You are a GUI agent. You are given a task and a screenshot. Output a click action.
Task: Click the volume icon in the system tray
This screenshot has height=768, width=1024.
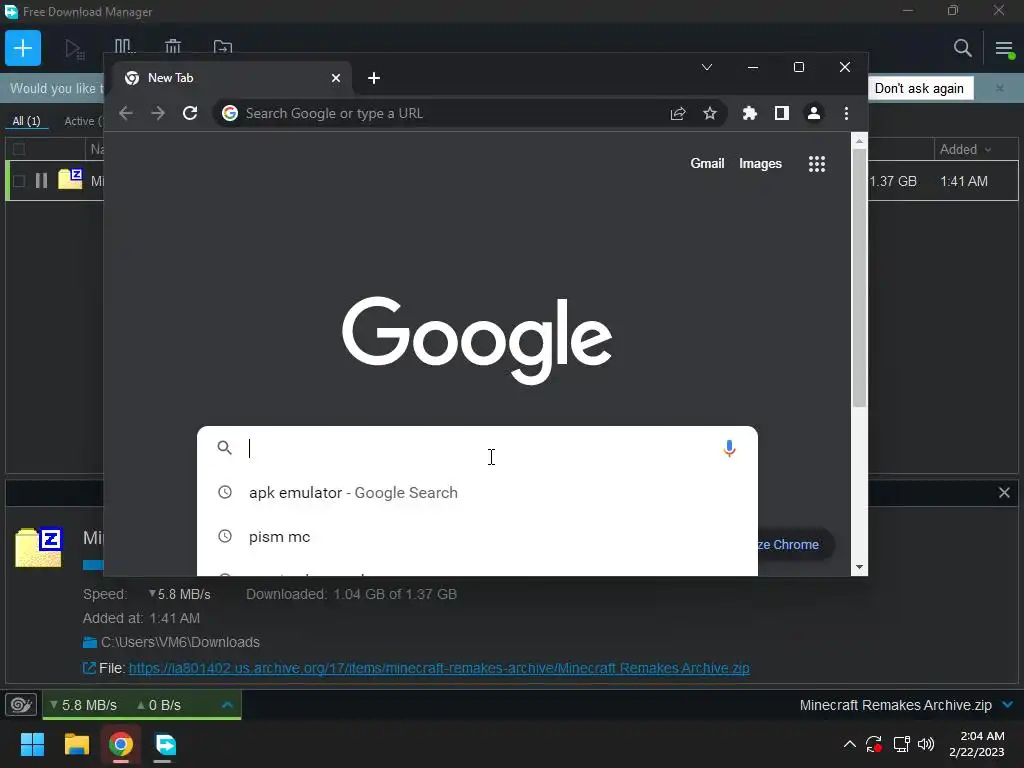click(x=926, y=744)
